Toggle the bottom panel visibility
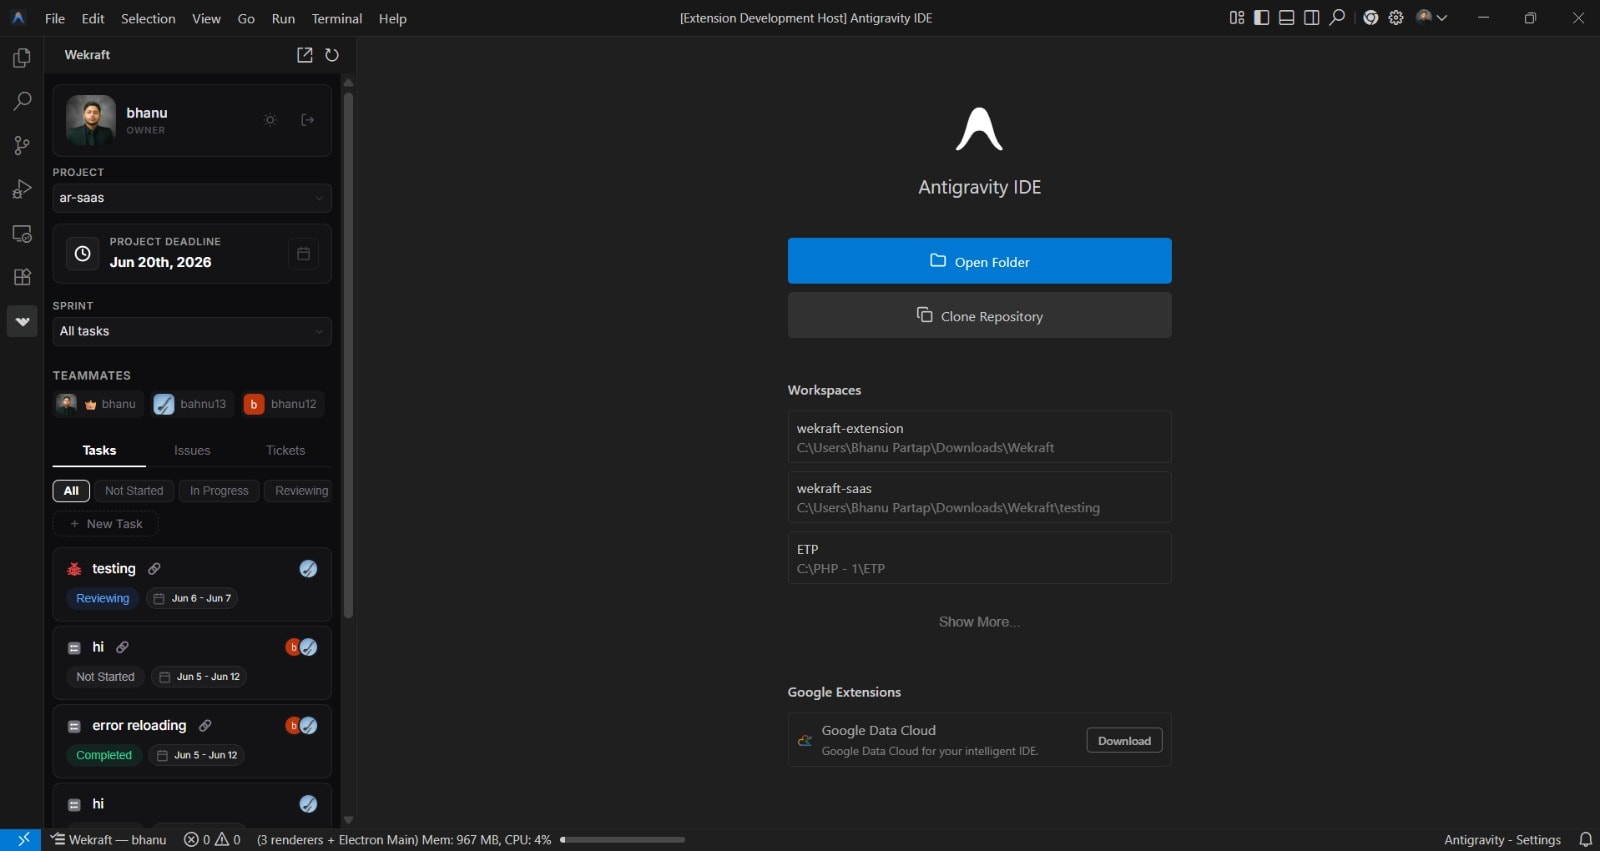1600x851 pixels. click(1287, 18)
